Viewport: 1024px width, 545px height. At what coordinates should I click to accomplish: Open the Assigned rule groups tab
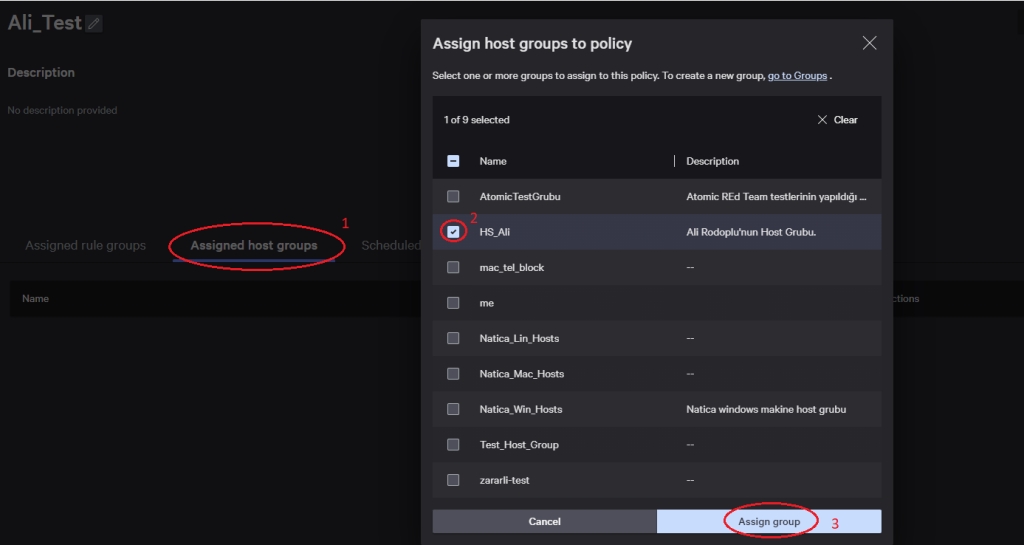coord(85,246)
